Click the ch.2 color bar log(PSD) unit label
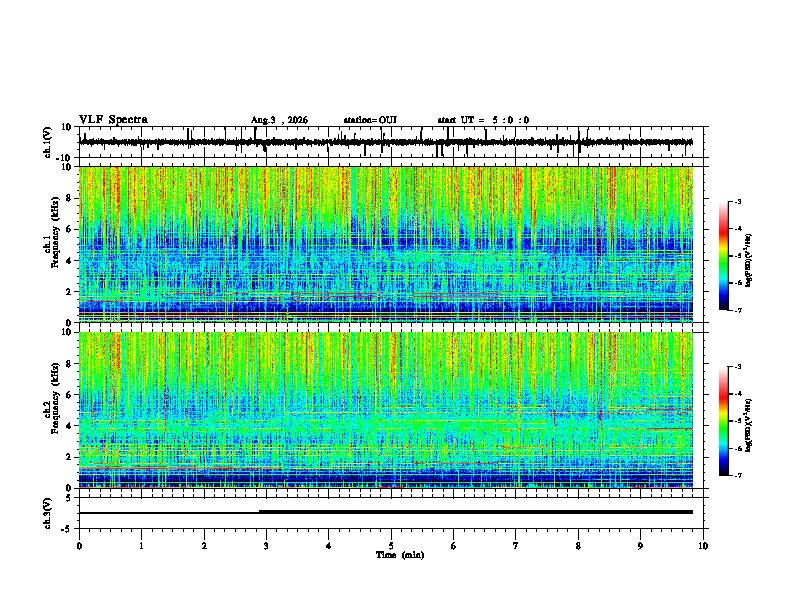 click(x=749, y=426)
